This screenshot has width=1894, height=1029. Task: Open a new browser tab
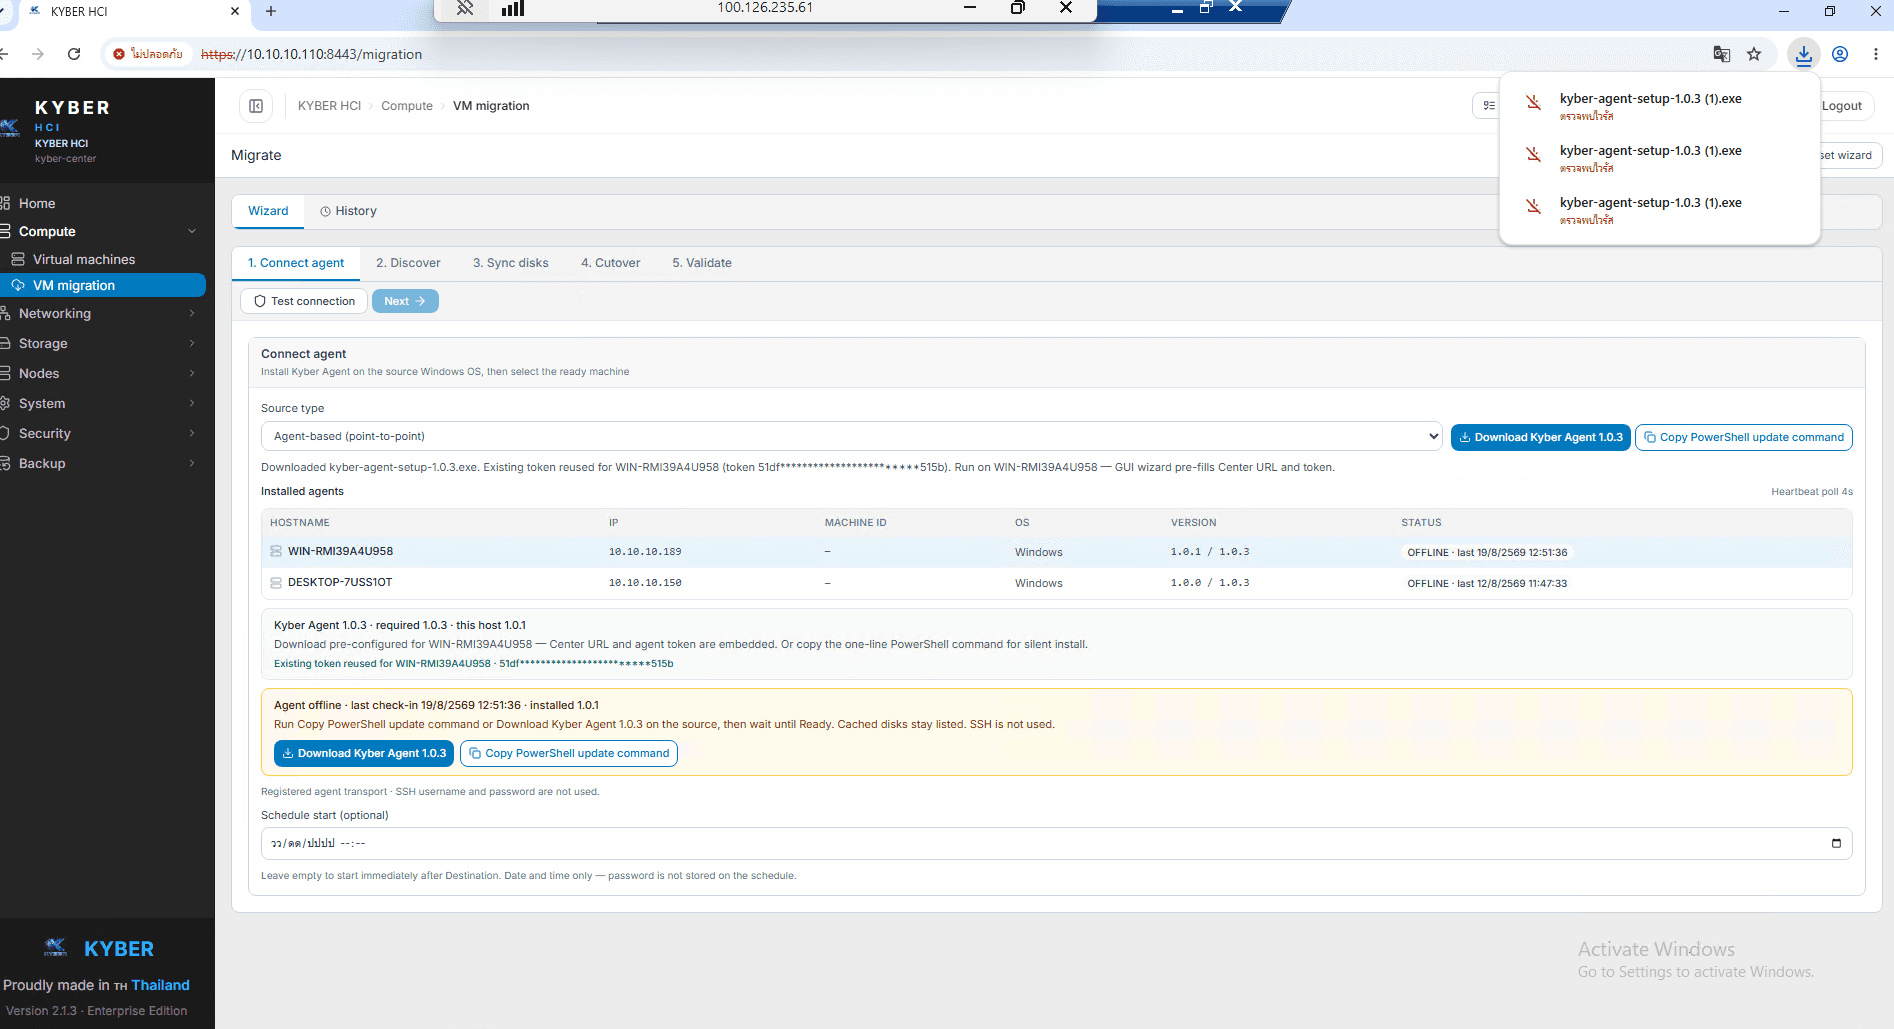[x=271, y=11]
